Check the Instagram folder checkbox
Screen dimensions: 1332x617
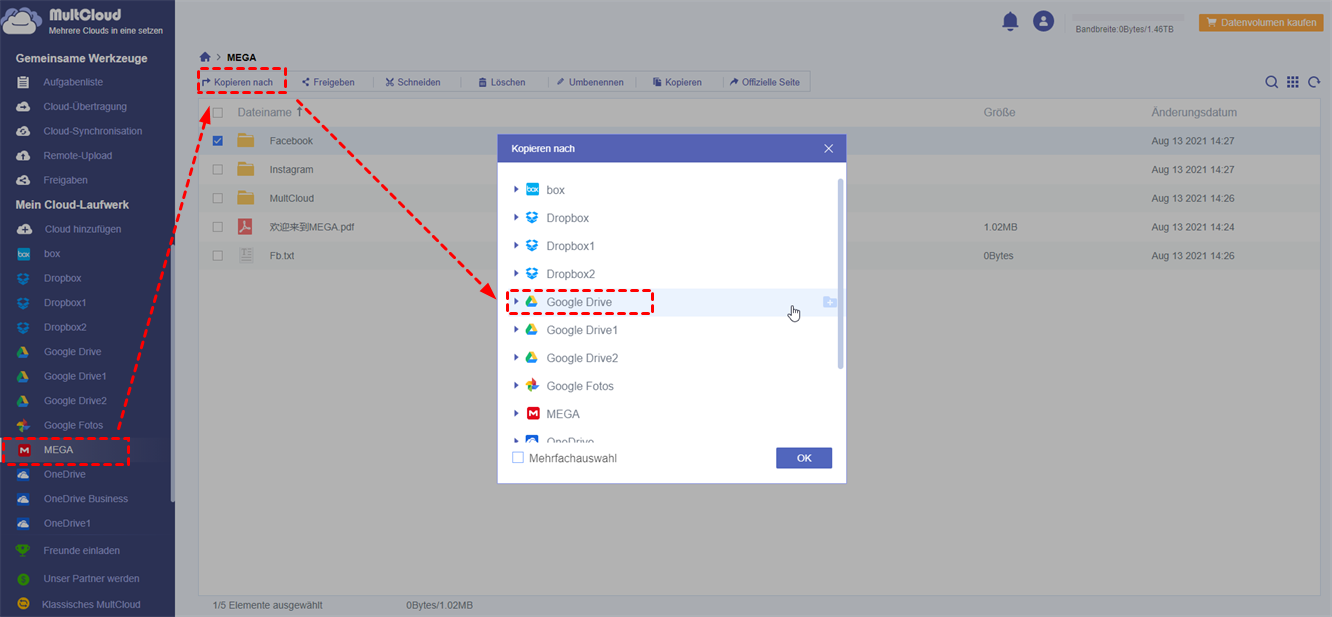217,170
